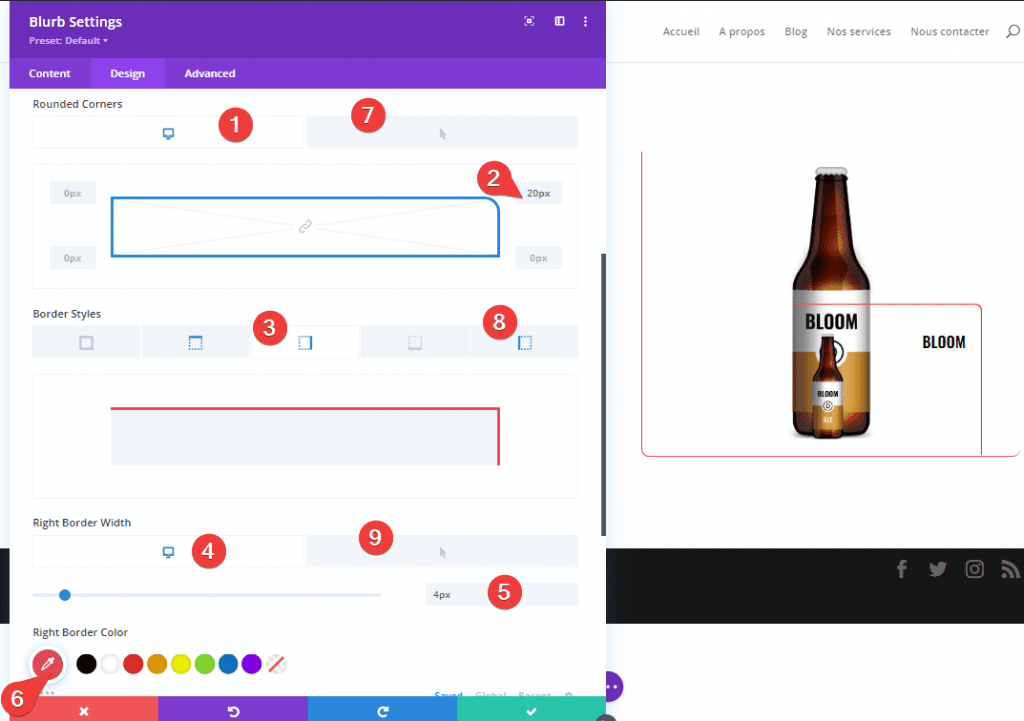Screen dimensions: 1024x721
Task: Click the Right Border Color label
Action: 80,632
